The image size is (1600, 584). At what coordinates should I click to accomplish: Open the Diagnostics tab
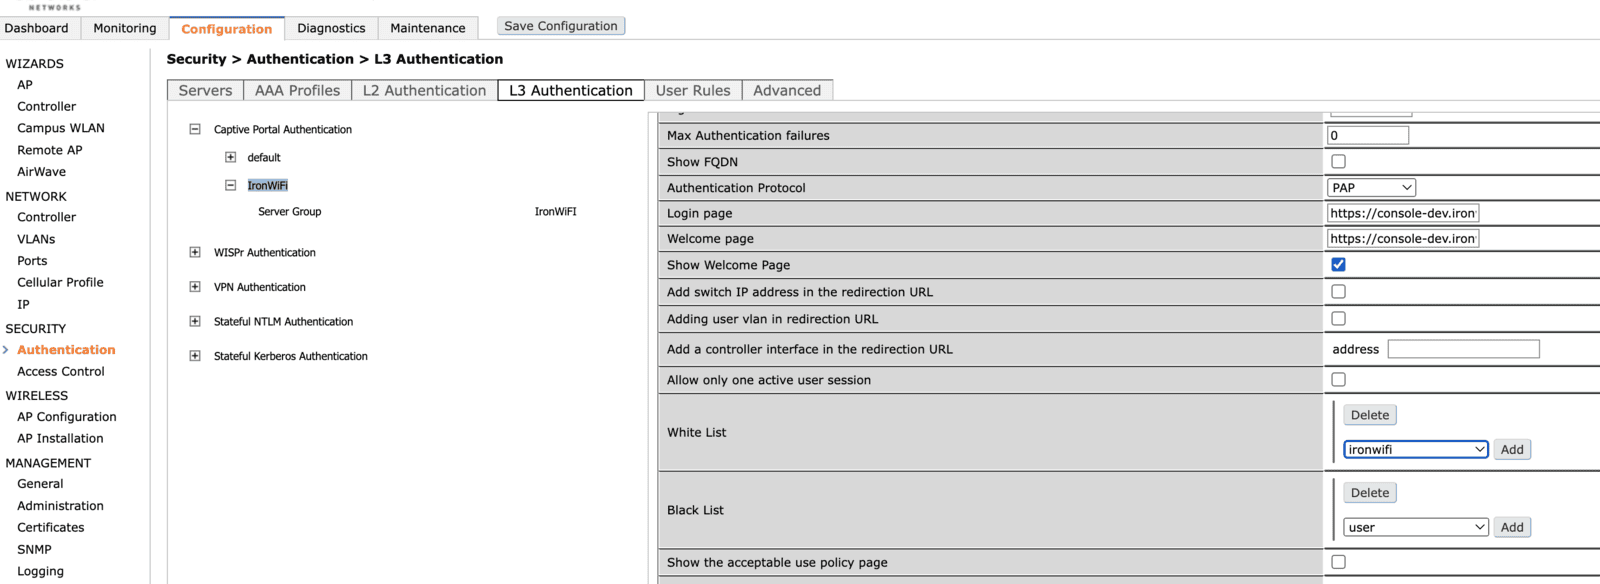pos(331,28)
